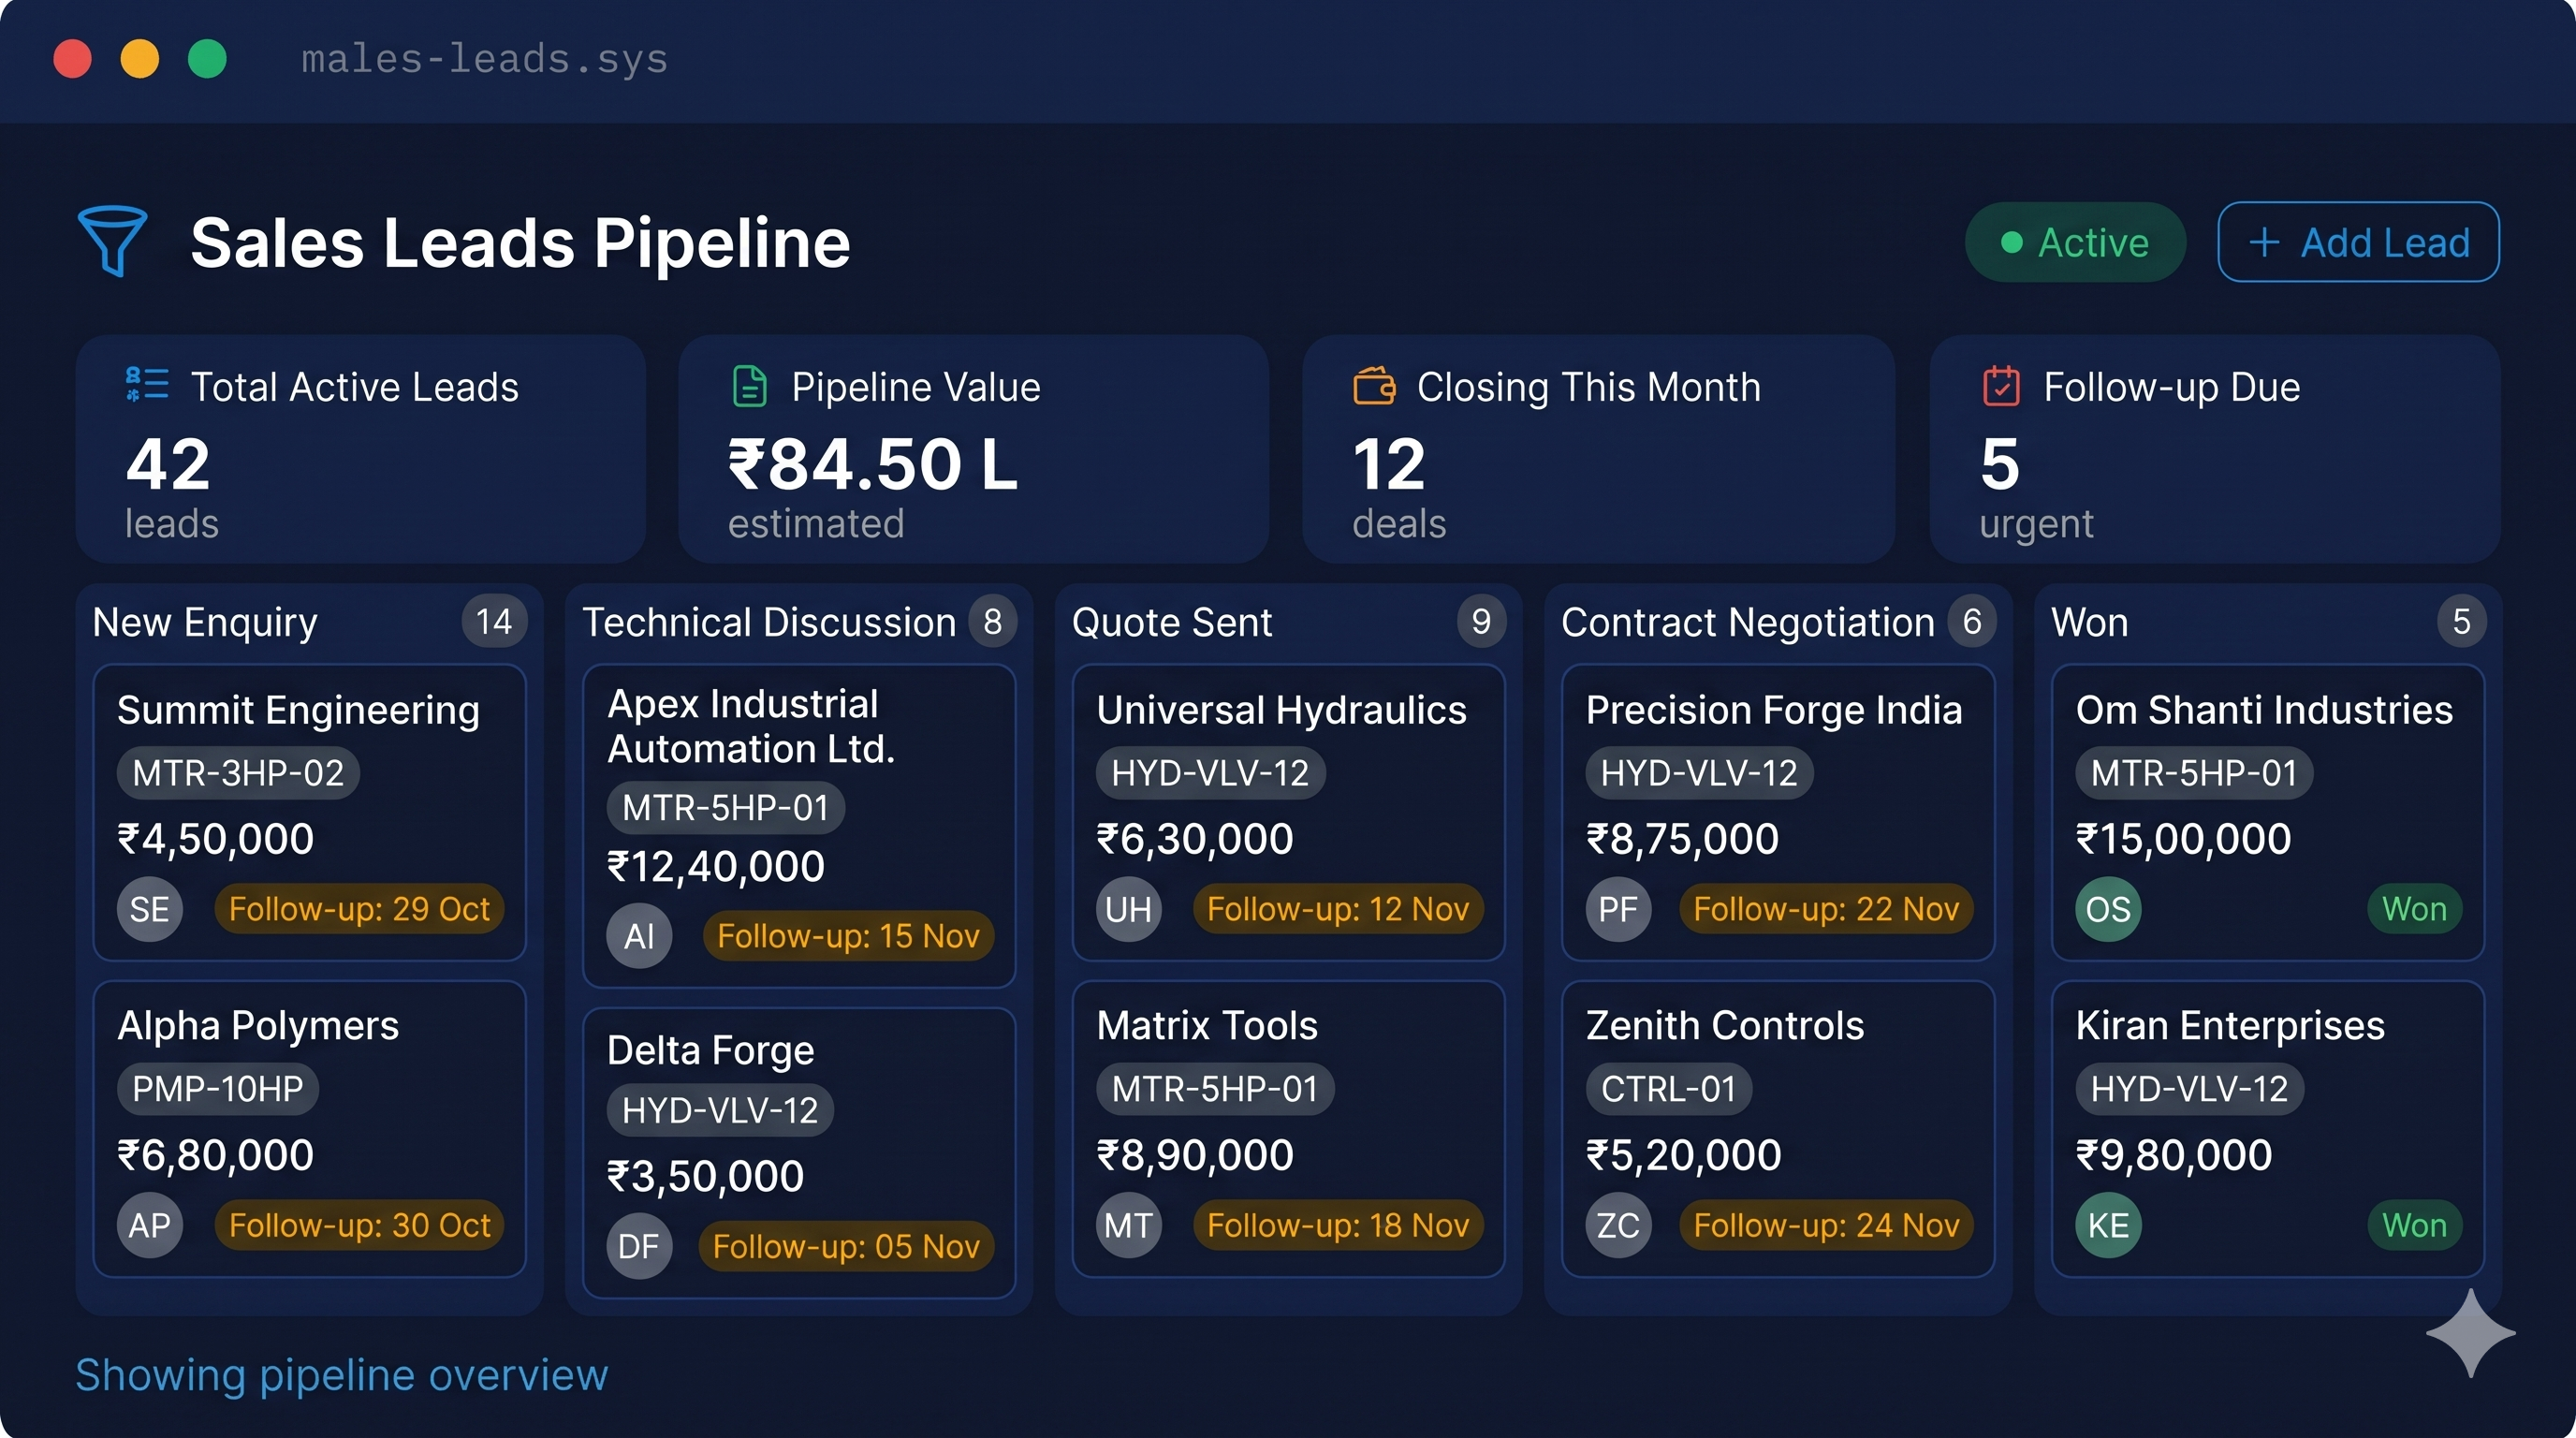Click the ₹84.50 L pipeline value figure

click(x=872, y=465)
